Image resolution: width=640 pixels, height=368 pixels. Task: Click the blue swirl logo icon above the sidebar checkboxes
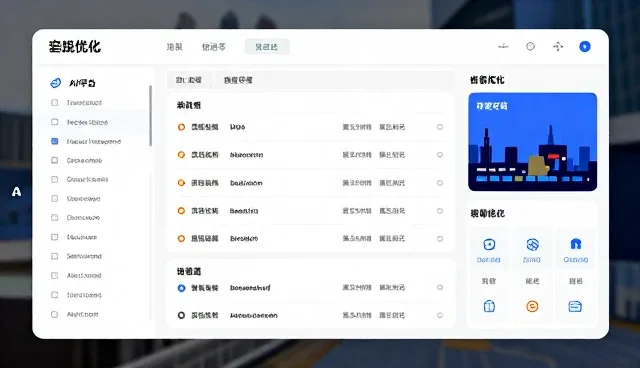tap(56, 83)
